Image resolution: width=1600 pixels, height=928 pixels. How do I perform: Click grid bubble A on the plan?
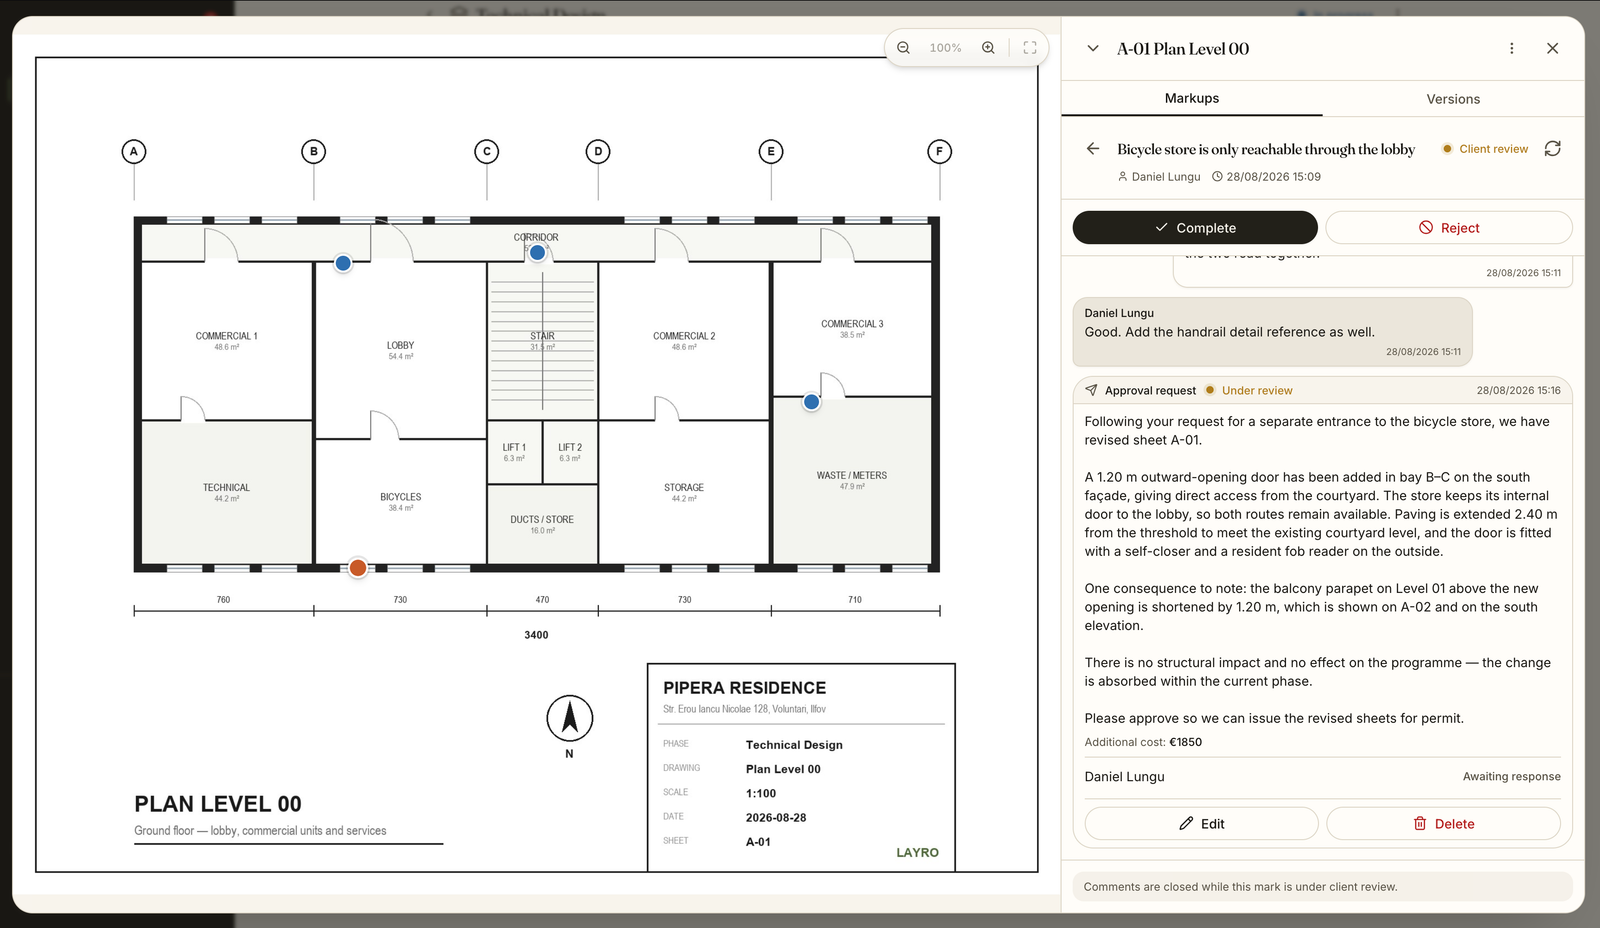134,151
